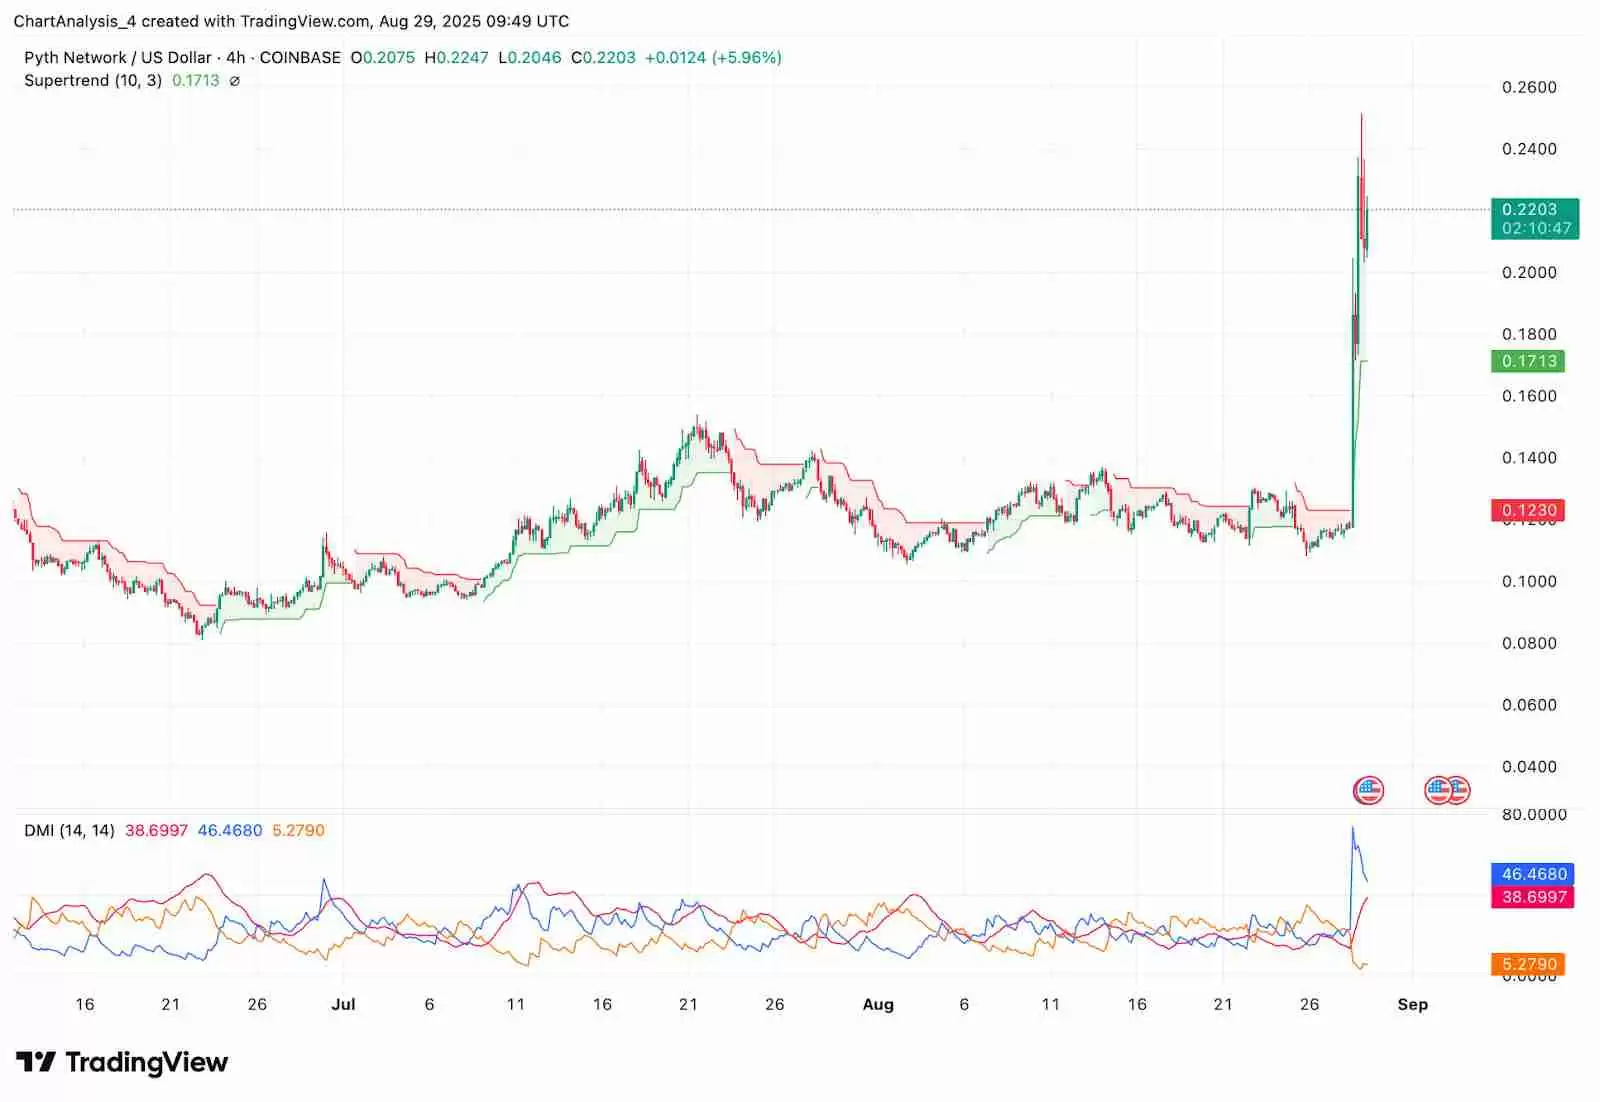Click the green 0.1713 Supertrend price label
Viewport: 1600px width, 1102px height.
[1530, 360]
